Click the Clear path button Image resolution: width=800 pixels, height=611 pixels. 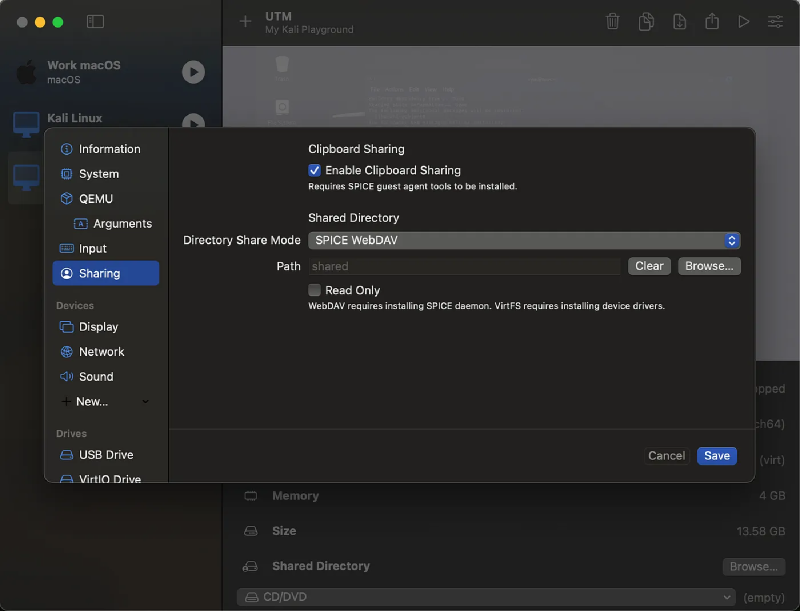649,266
